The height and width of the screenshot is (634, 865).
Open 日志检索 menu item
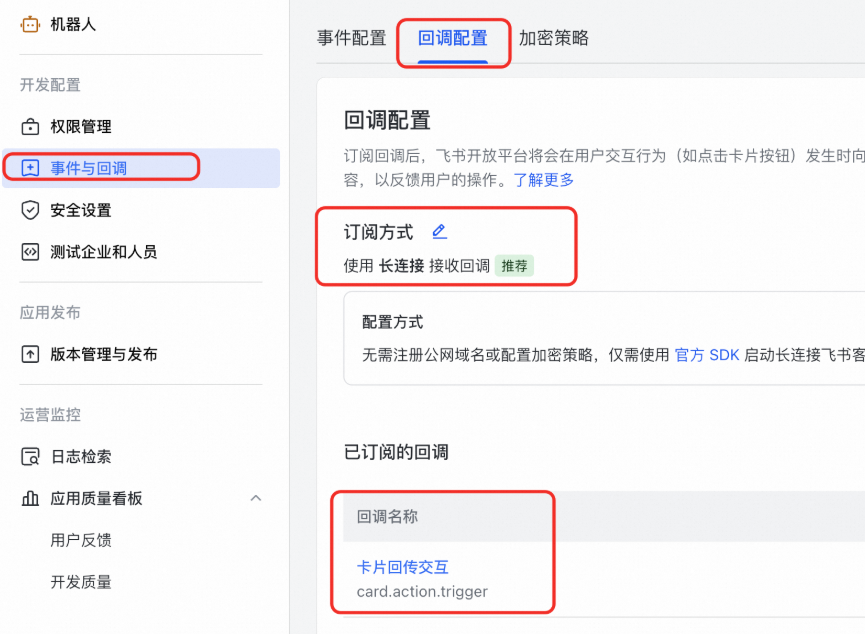(81, 457)
